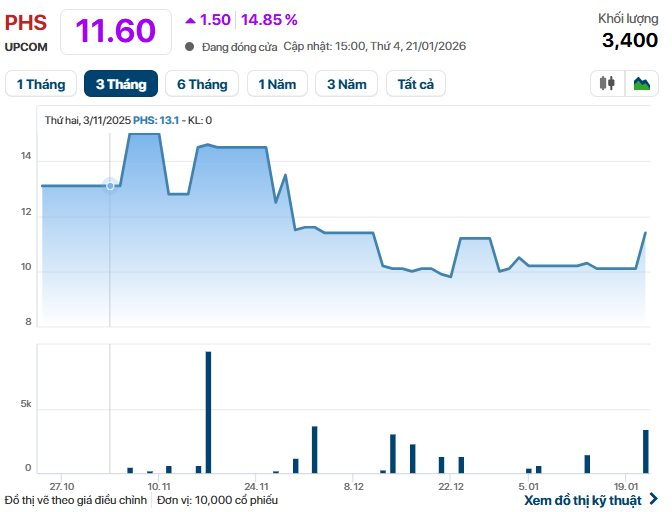Show the 1 Năm price history
672x512 pixels.
click(277, 84)
